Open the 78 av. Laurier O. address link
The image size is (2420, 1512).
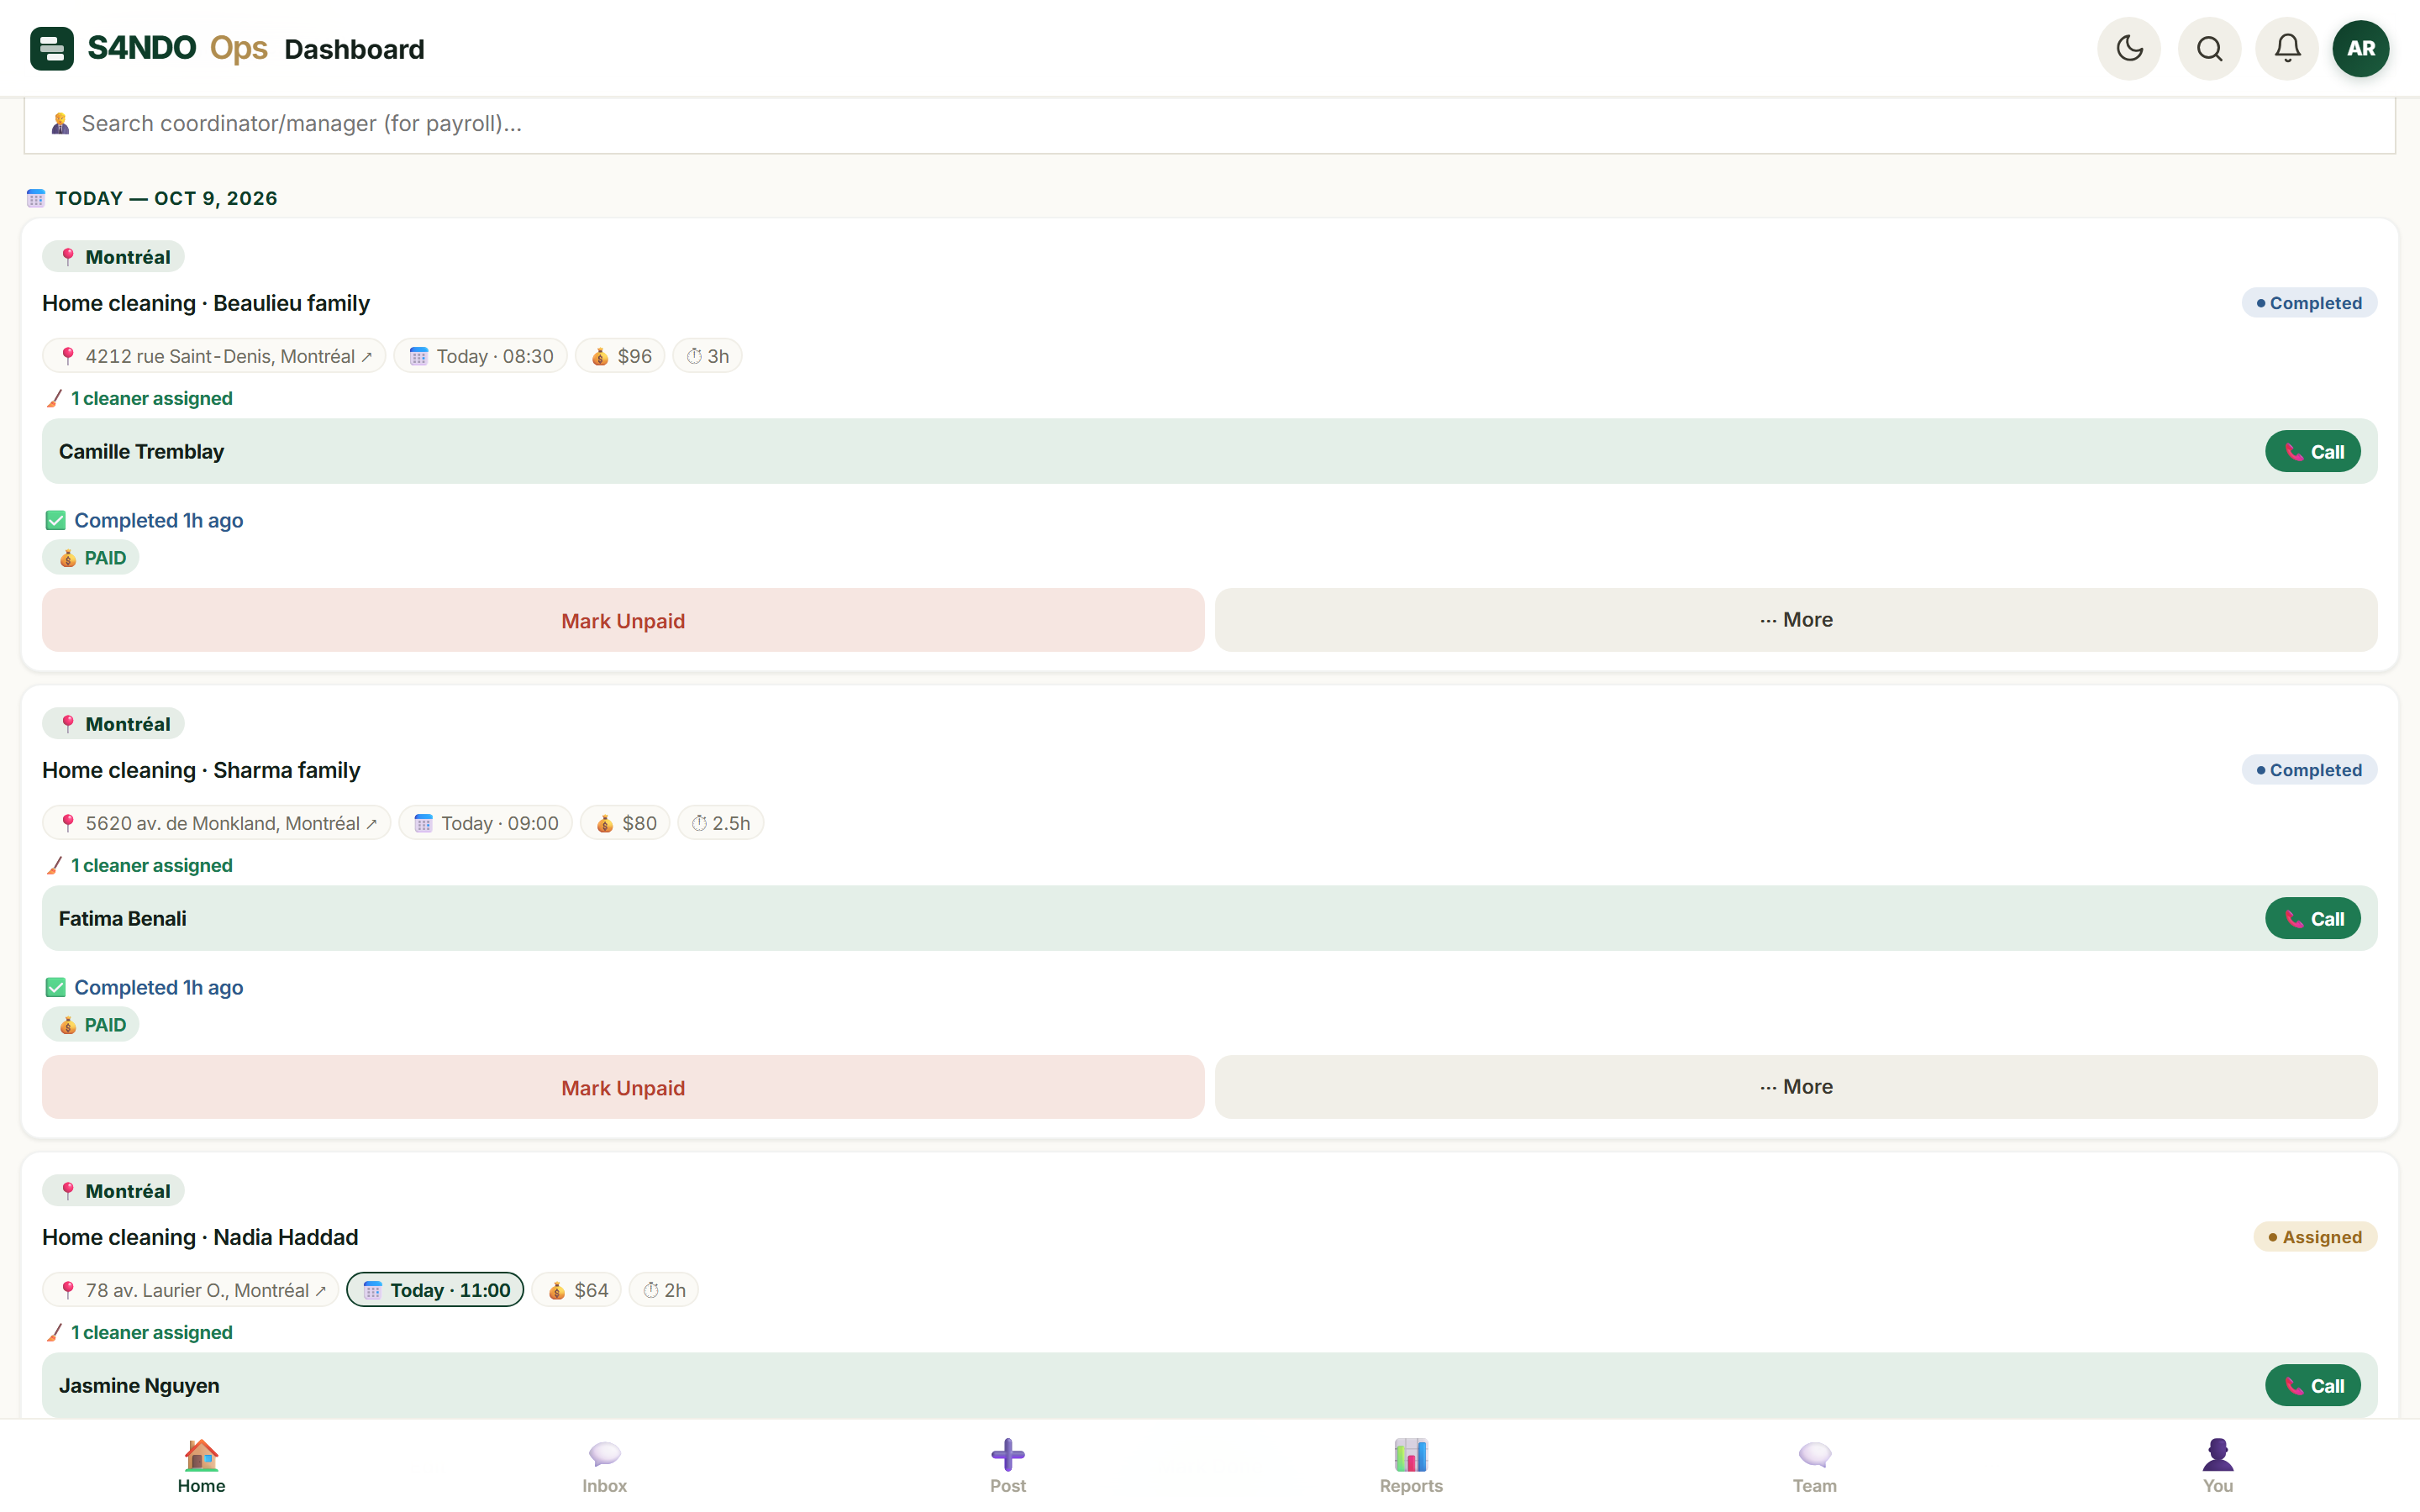point(190,1290)
